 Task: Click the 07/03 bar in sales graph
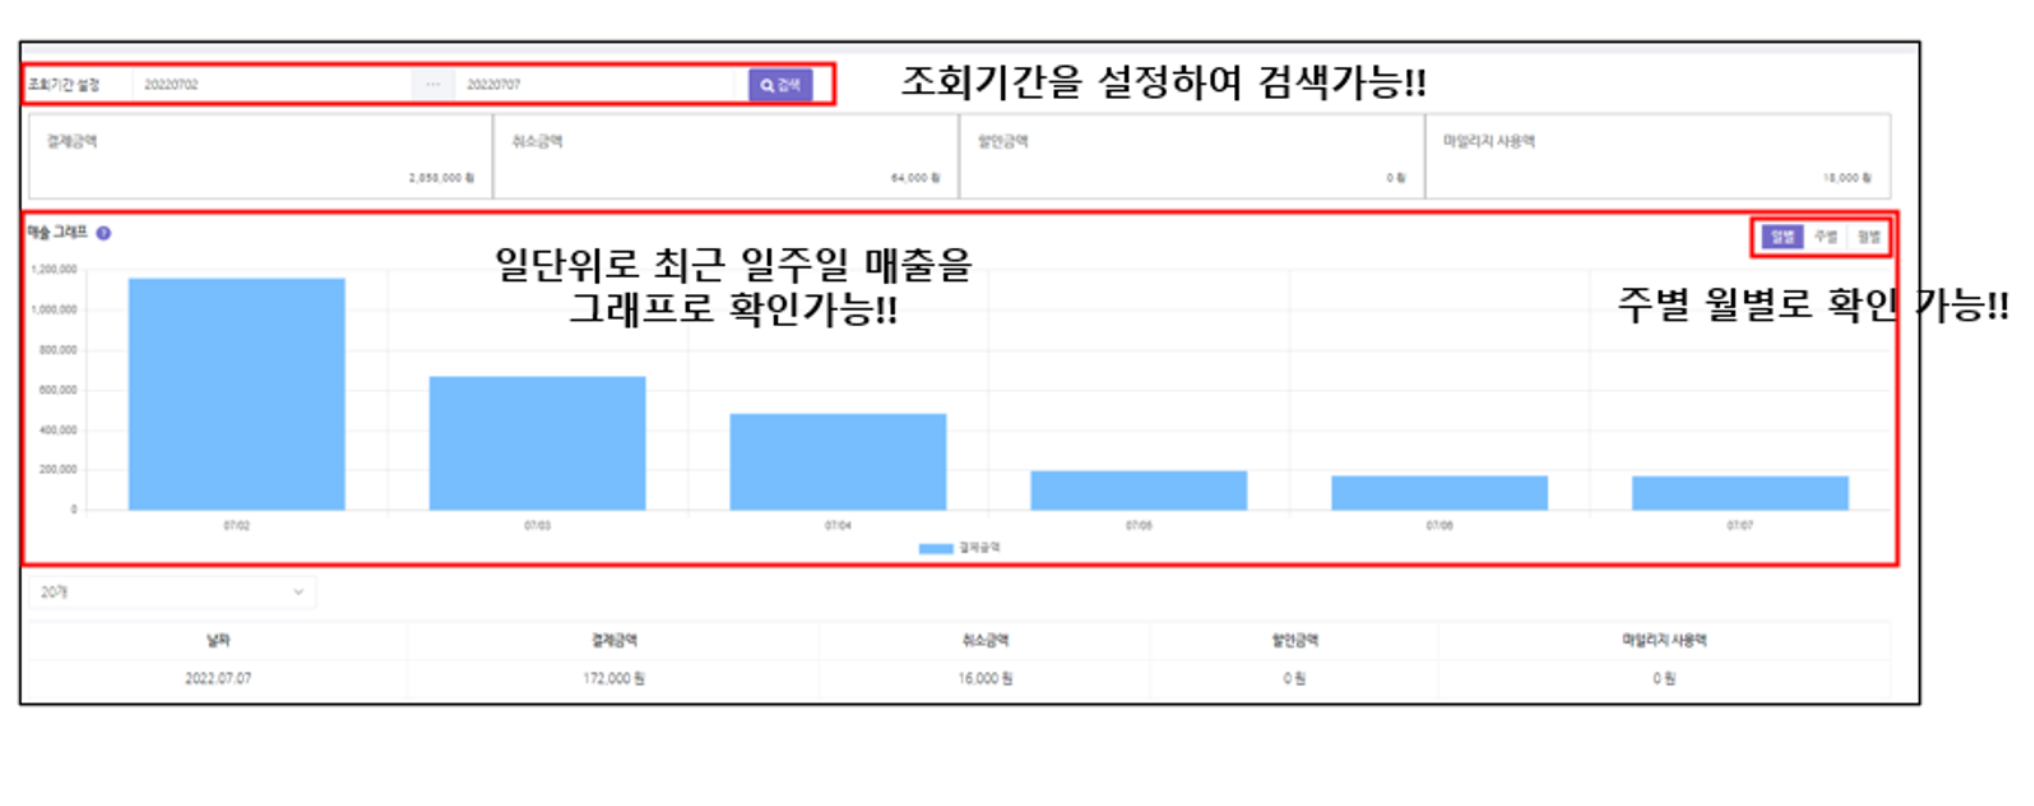pos(538,443)
